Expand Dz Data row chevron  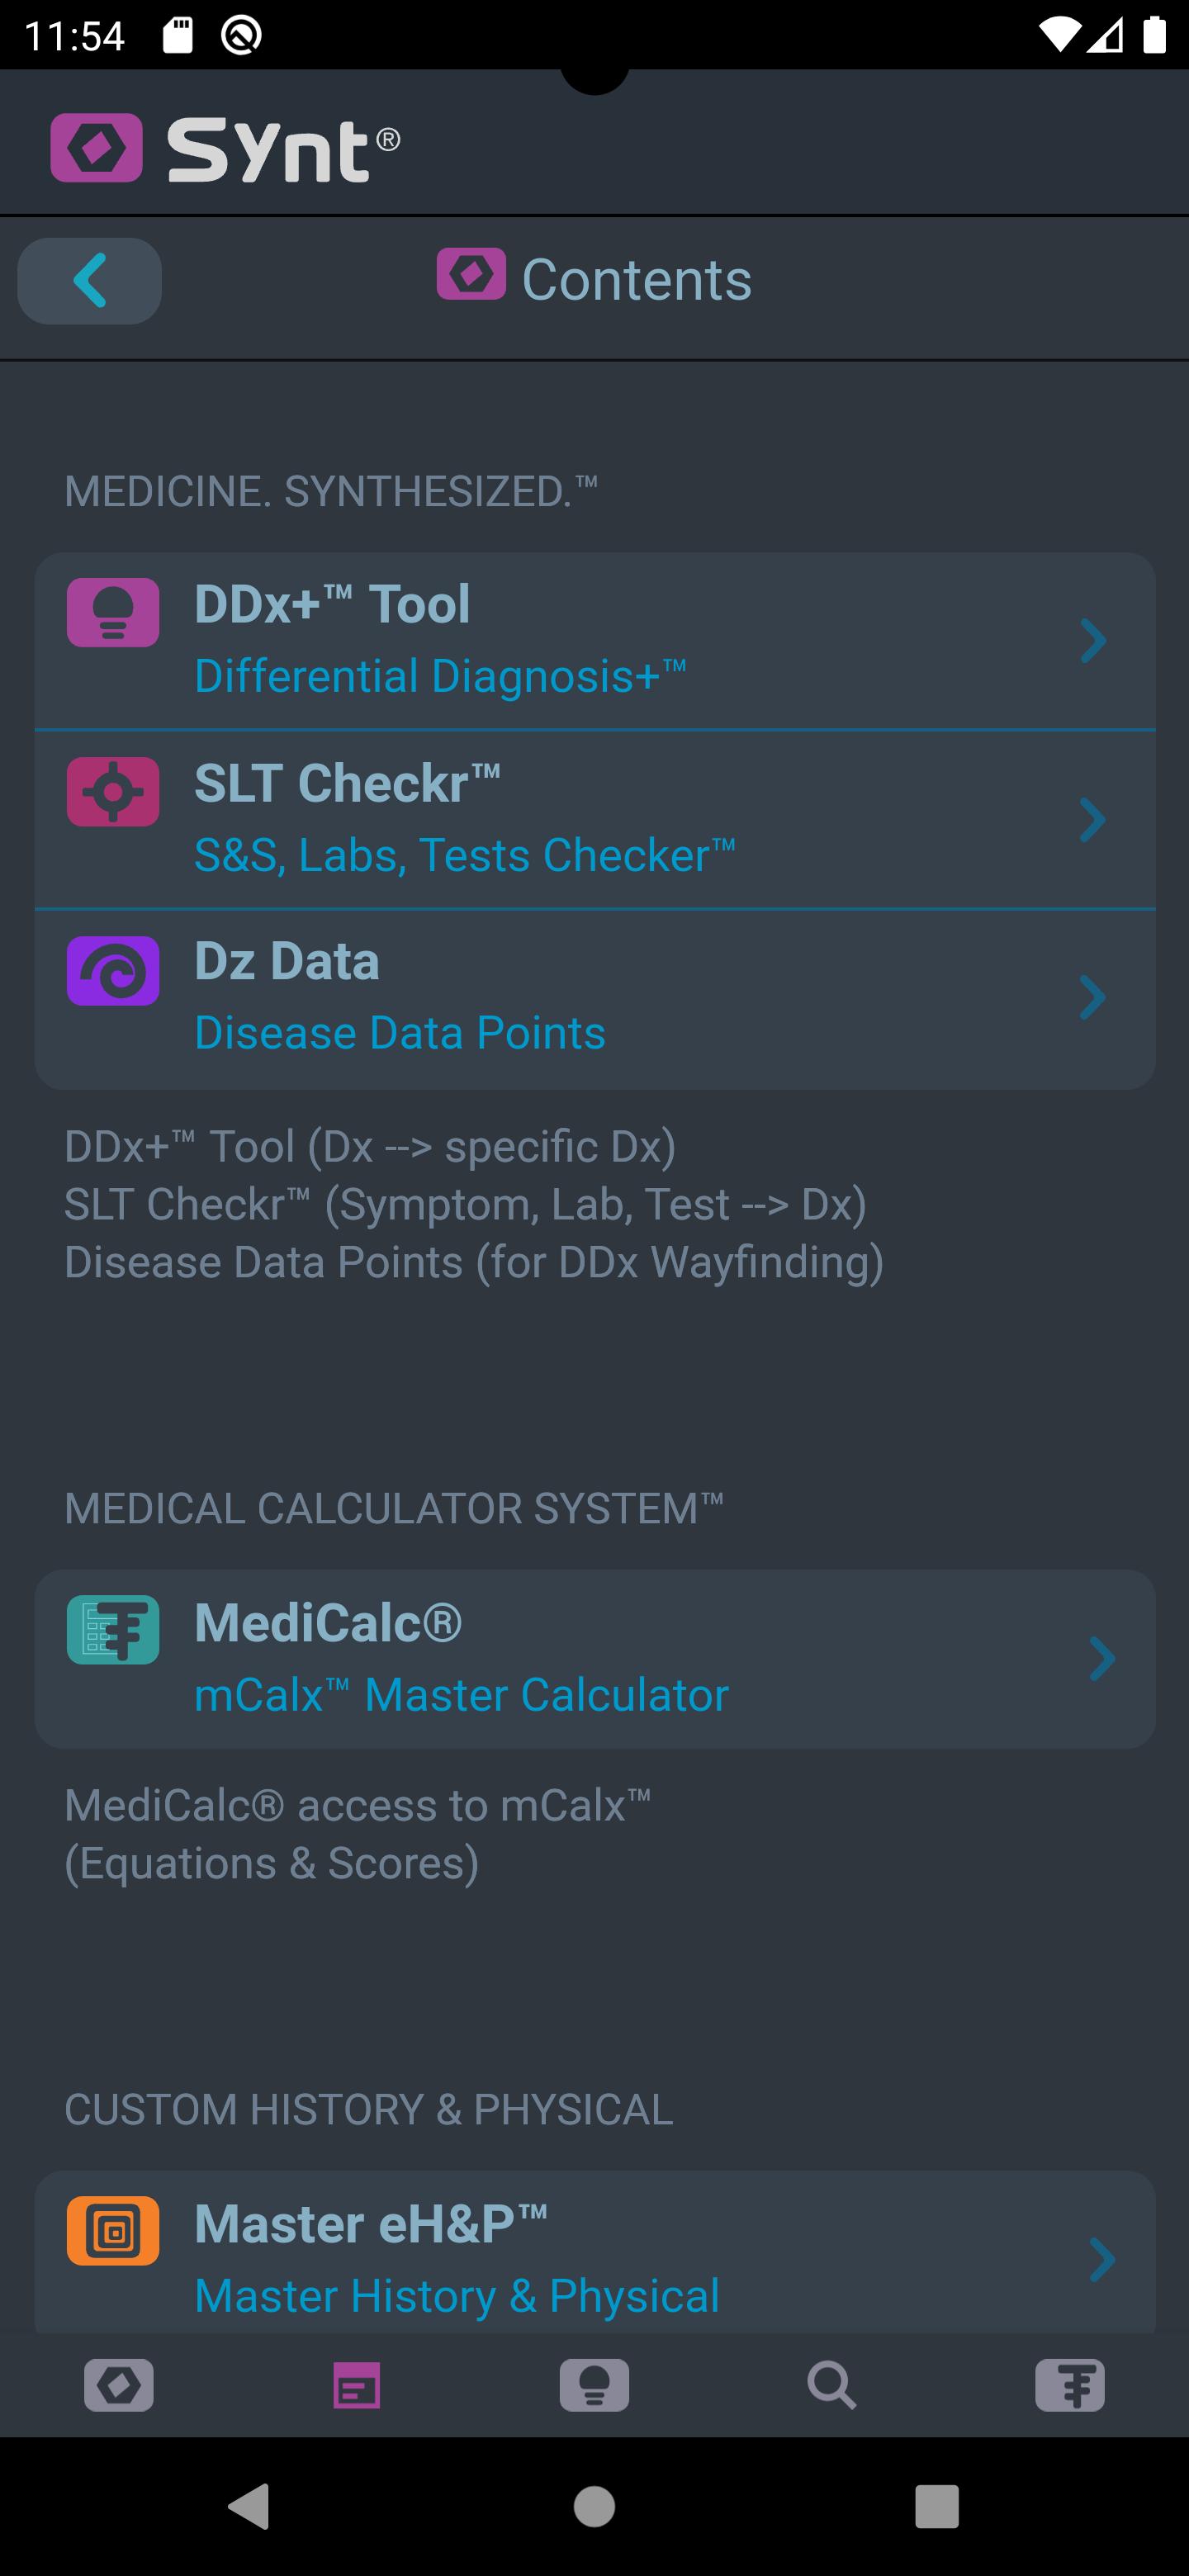tap(1093, 998)
